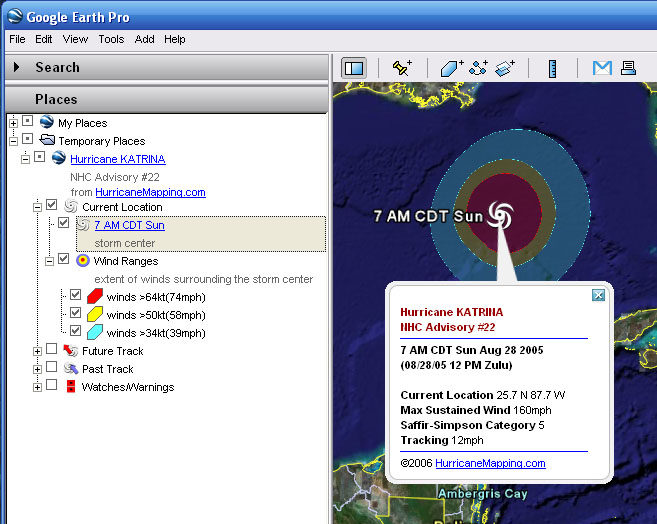This screenshot has height=524, width=657.
Task: Click the yellow winds >50kt swatch
Action: pyautogui.click(x=95, y=314)
